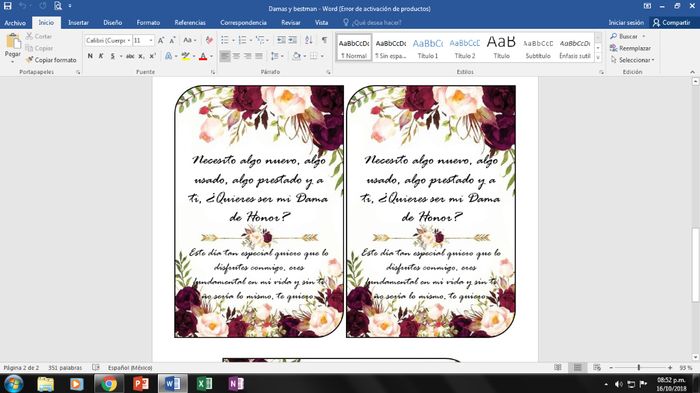
Task: Switch to Insertar tab
Action: (79, 22)
